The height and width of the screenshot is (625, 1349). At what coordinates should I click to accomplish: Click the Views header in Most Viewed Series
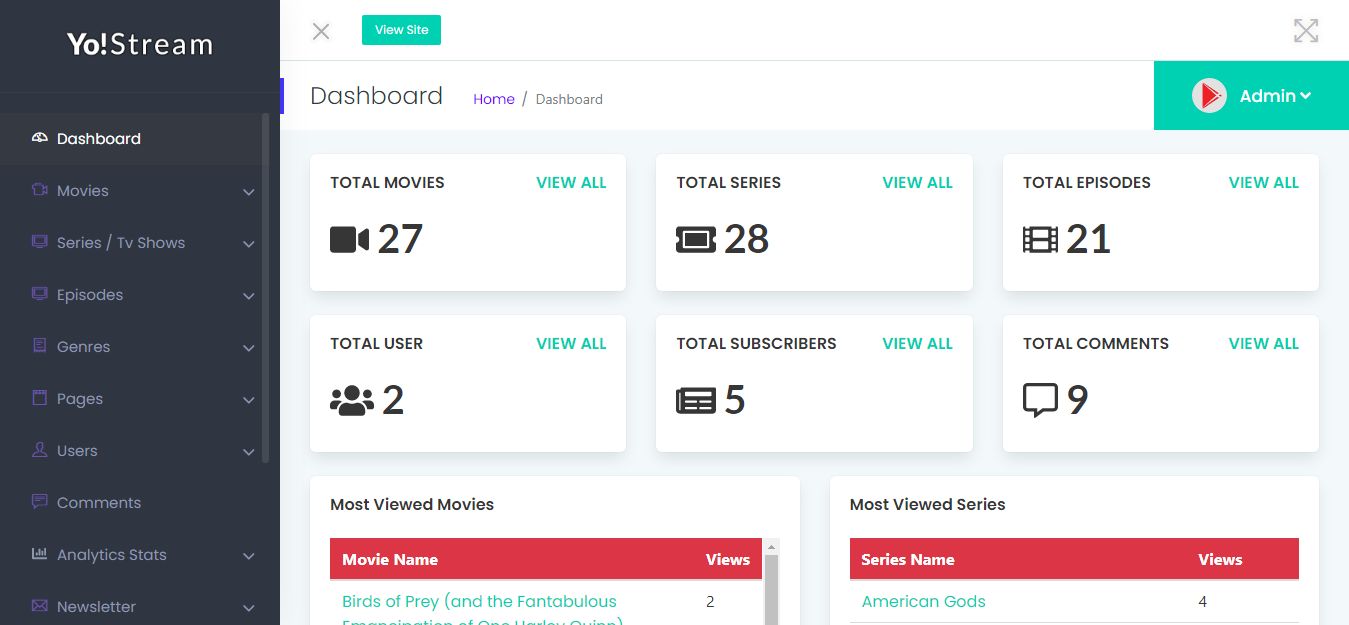click(x=1220, y=560)
